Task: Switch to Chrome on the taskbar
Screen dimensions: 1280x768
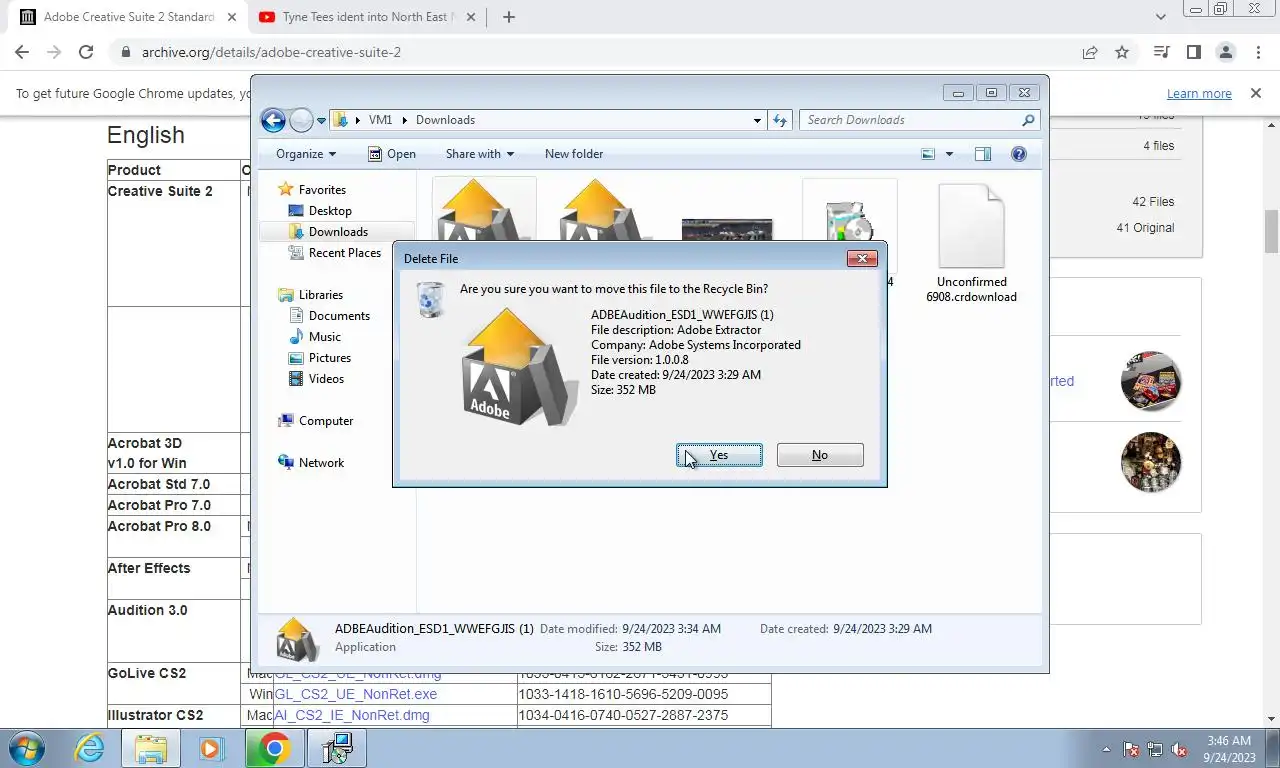Action: (x=275, y=748)
